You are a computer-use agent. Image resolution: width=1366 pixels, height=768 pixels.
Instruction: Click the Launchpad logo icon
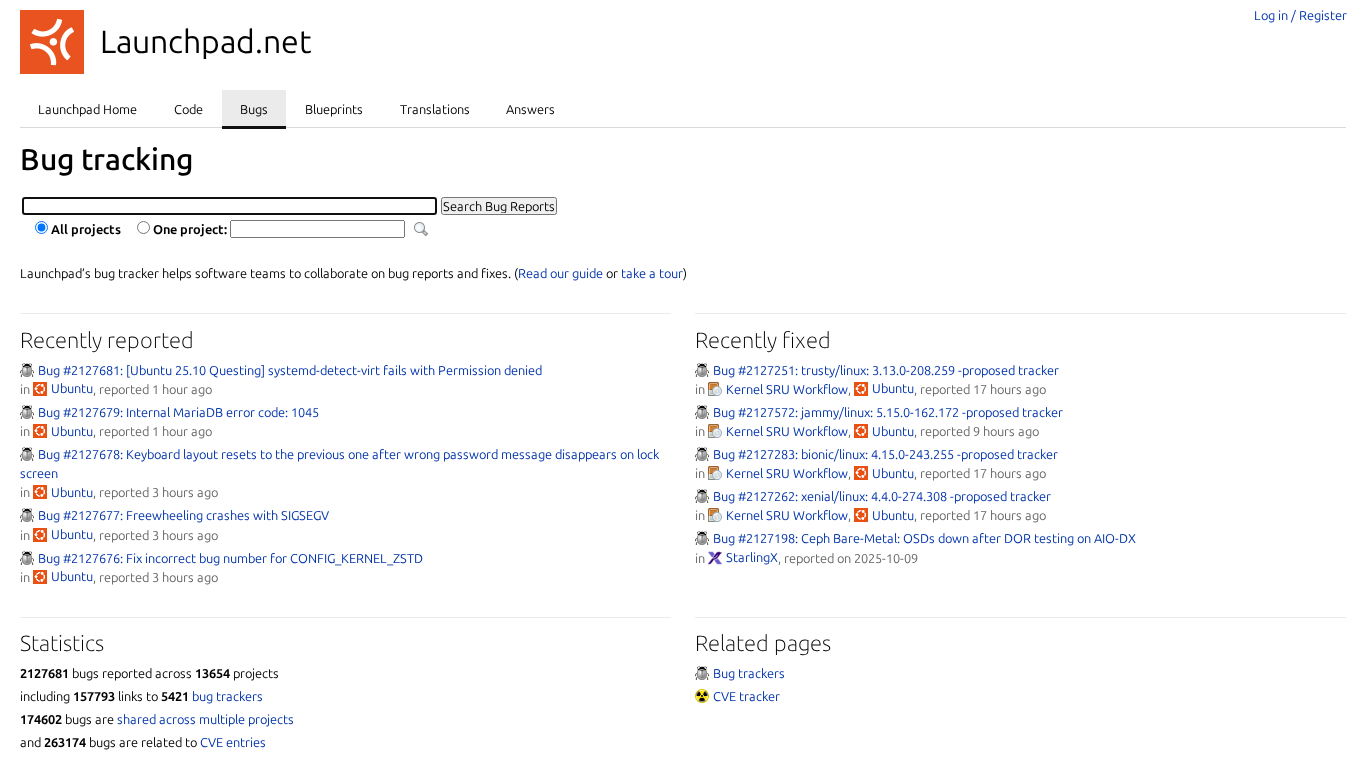click(52, 42)
